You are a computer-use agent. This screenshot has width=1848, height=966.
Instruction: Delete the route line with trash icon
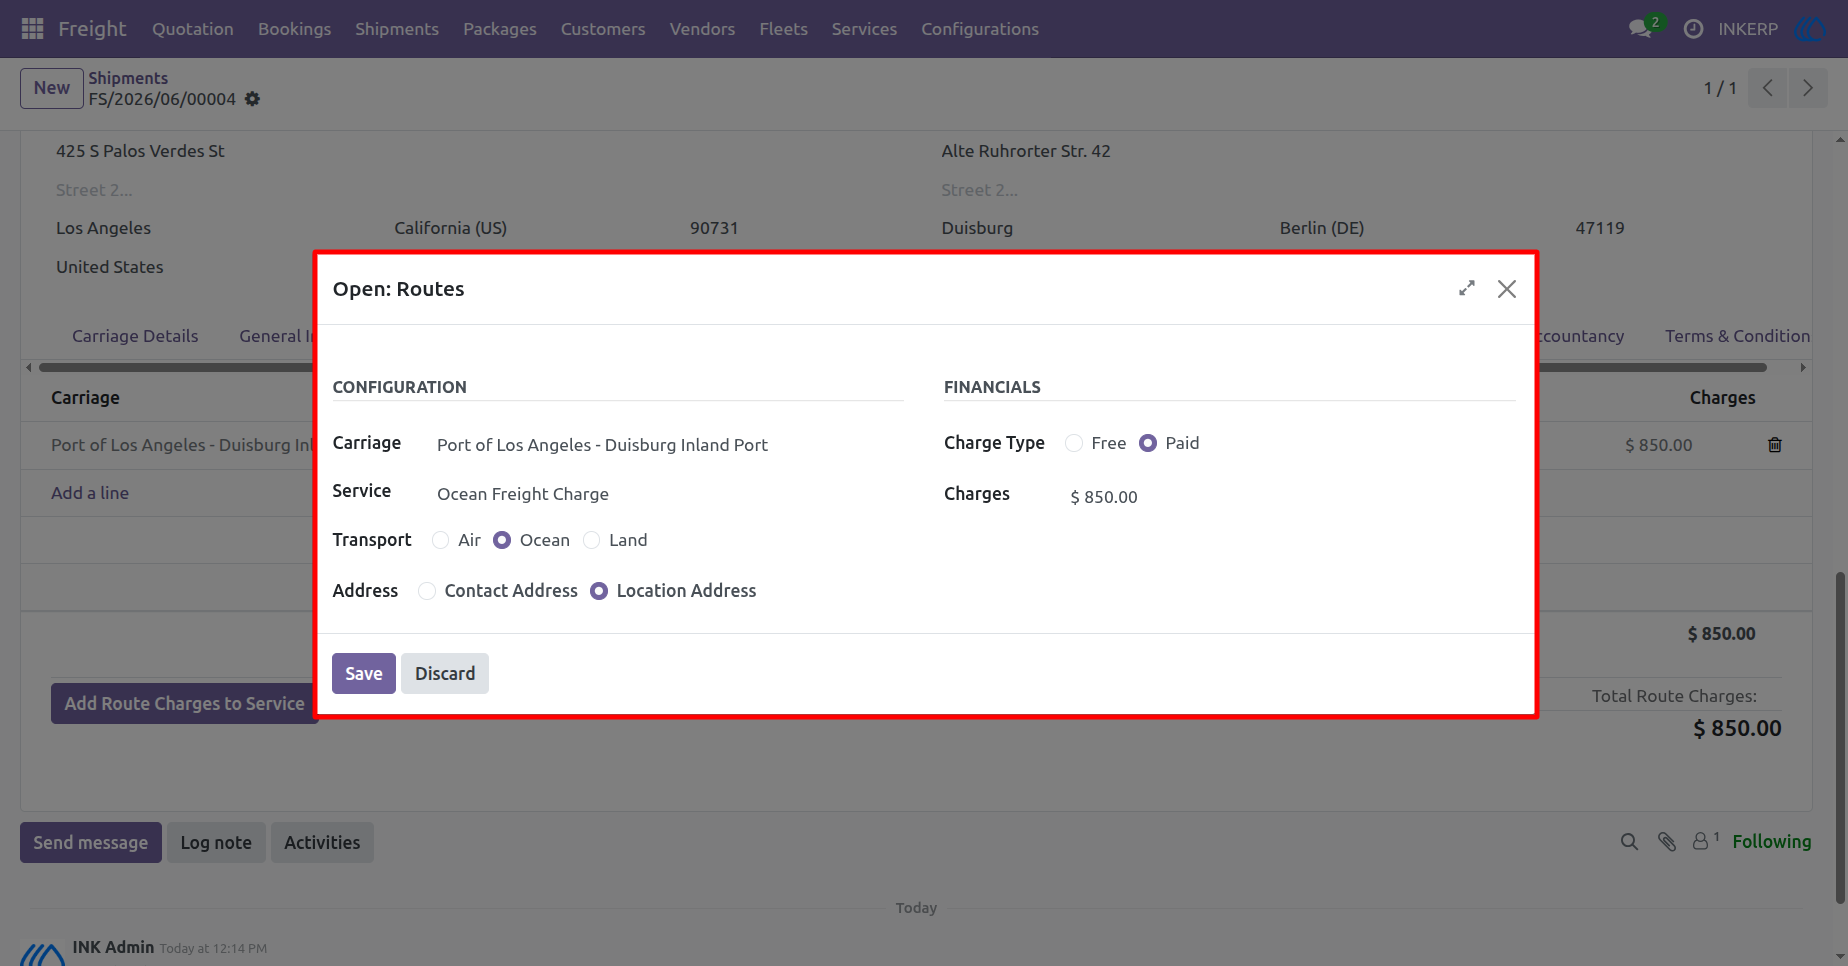(x=1775, y=445)
